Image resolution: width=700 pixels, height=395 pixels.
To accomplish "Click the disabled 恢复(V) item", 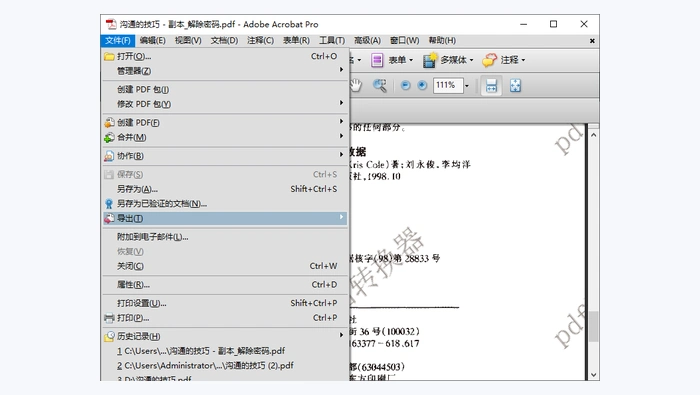I will coord(225,252).
